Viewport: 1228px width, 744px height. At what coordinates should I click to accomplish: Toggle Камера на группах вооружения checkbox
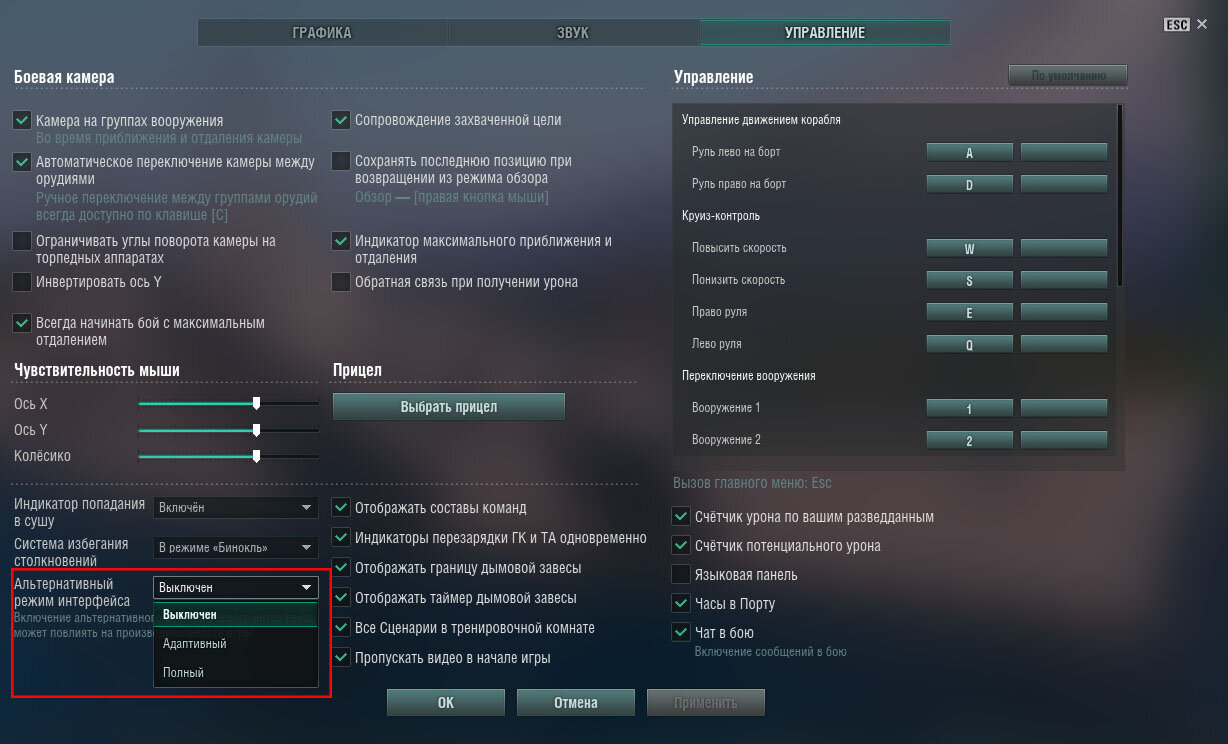(22, 120)
